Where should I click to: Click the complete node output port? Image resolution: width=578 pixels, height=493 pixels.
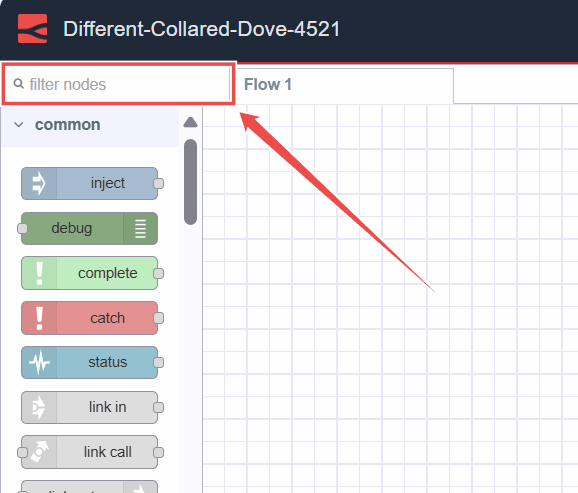click(x=159, y=273)
